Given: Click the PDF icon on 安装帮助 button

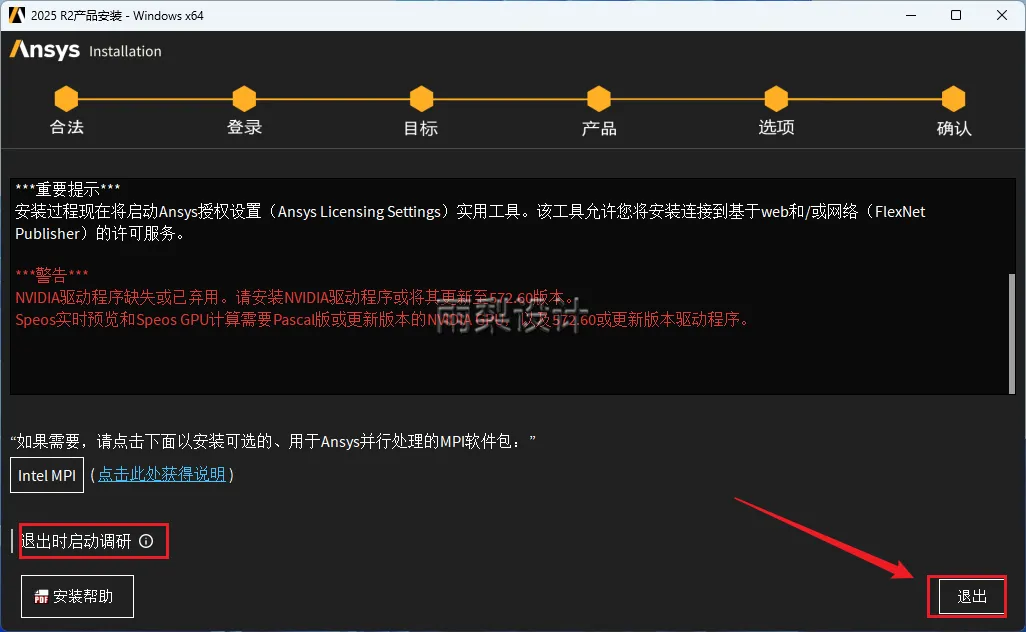Looking at the screenshot, I should point(41,597).
